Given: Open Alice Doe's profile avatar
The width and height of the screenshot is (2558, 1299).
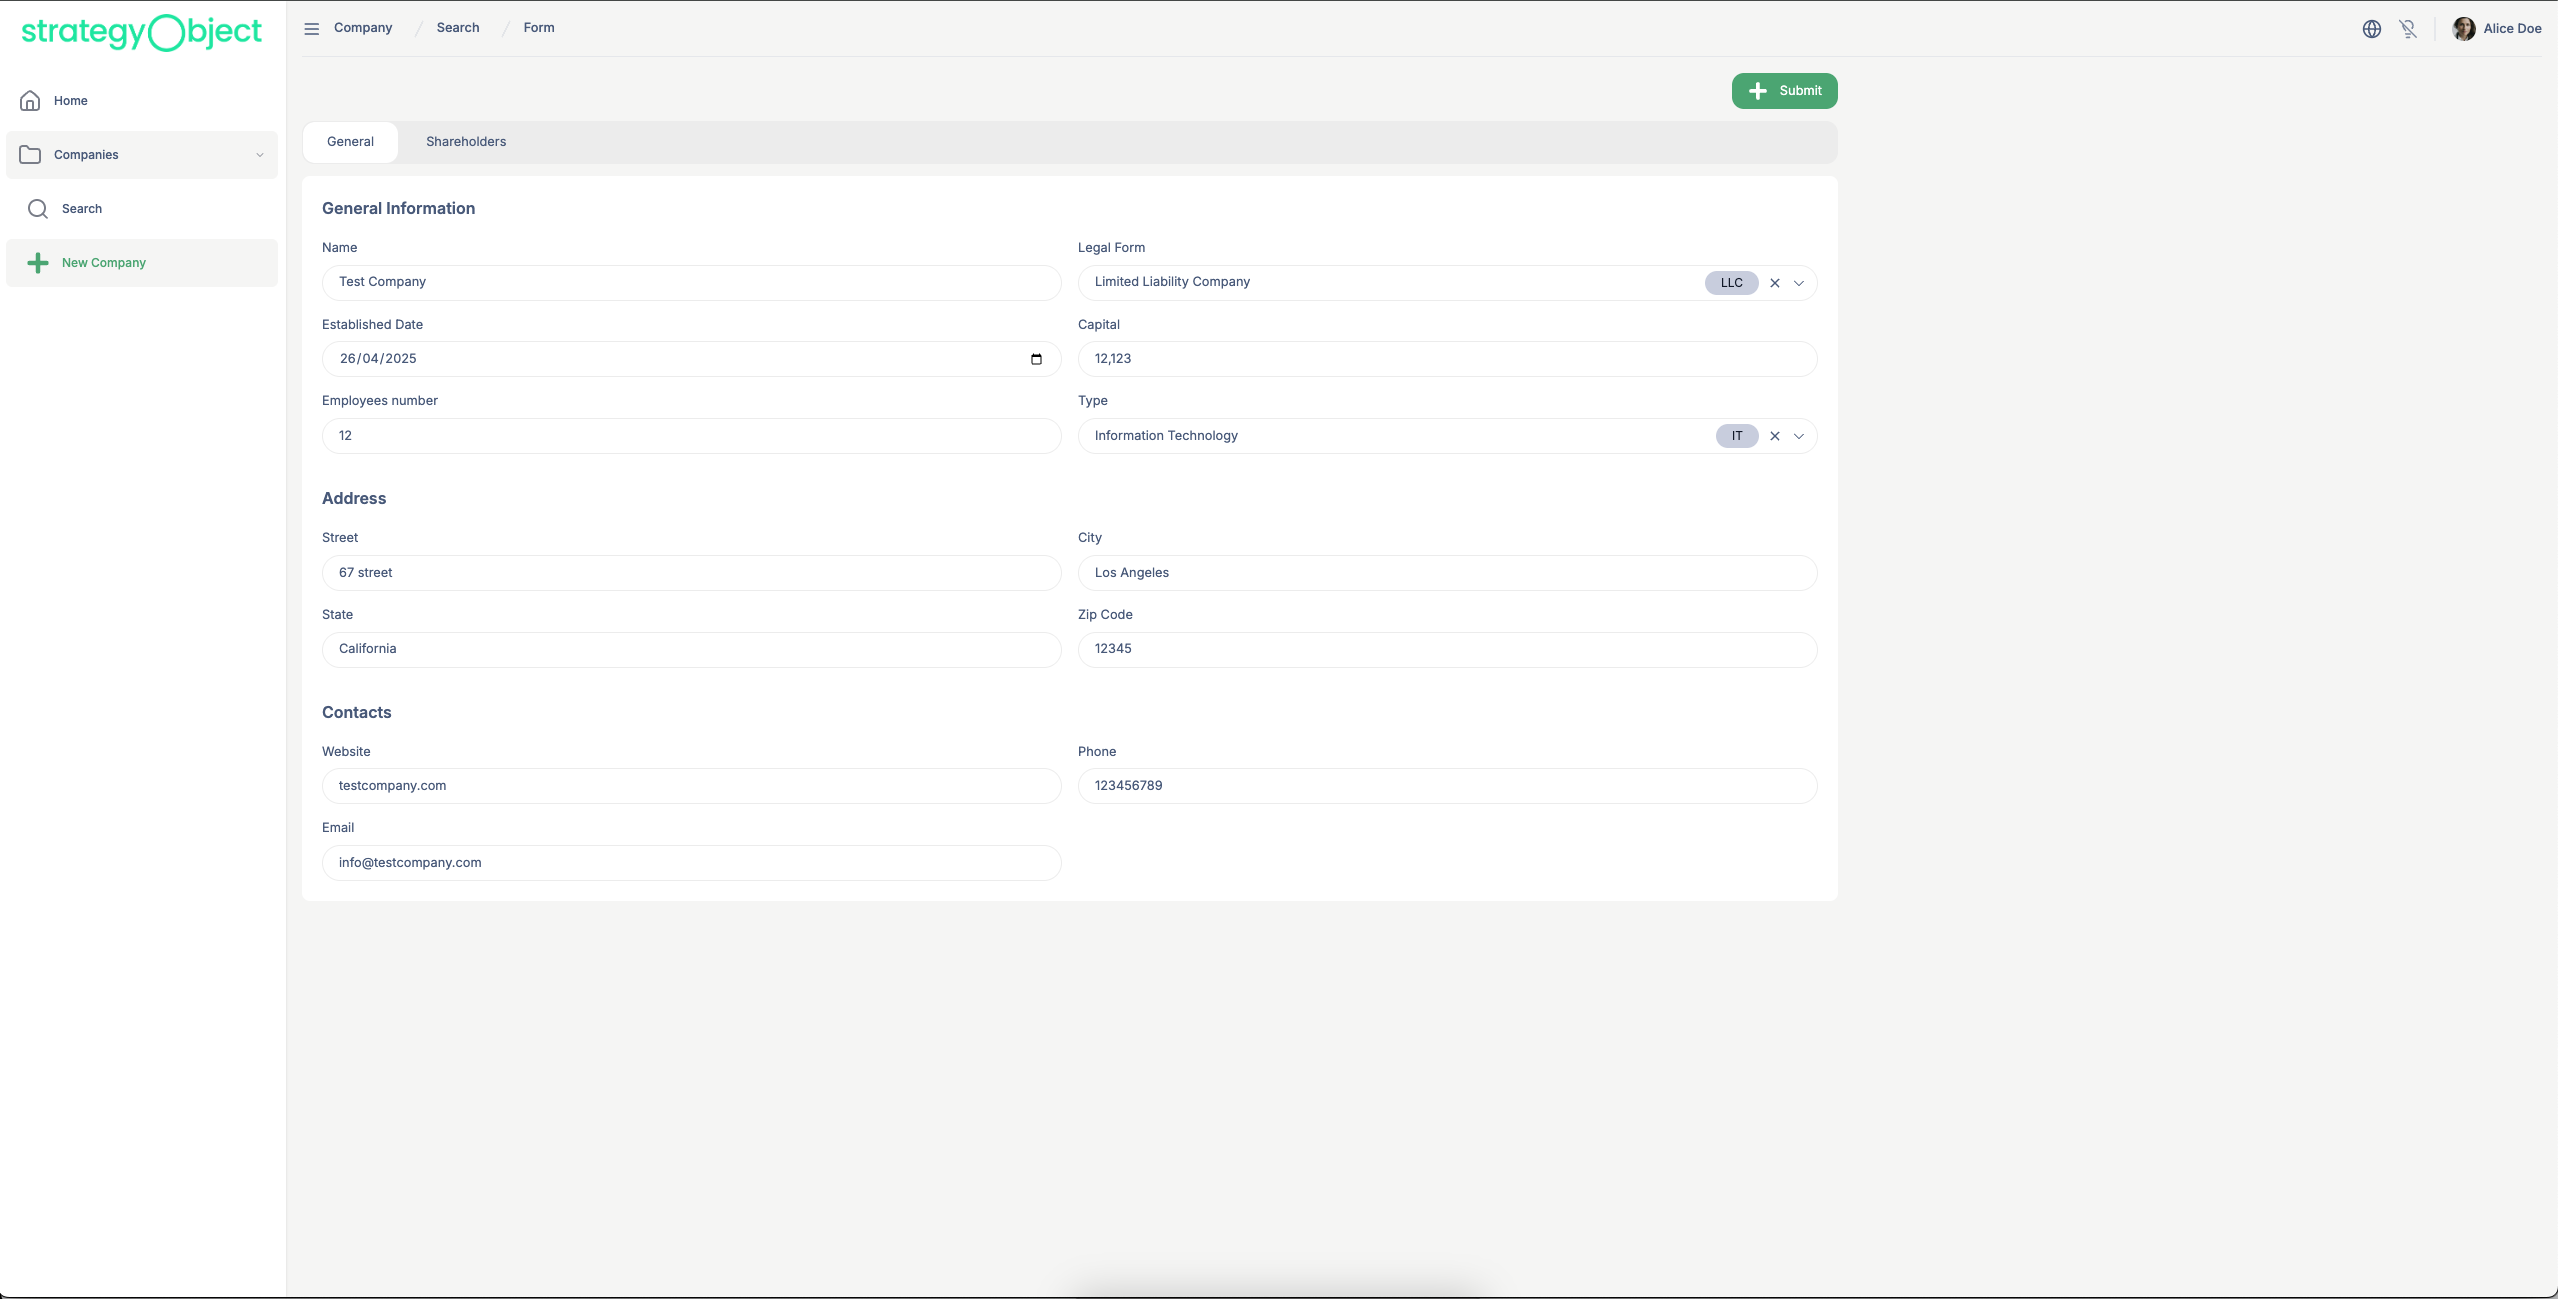Looking at the screenshot, I should click(x=2464, y=29).
